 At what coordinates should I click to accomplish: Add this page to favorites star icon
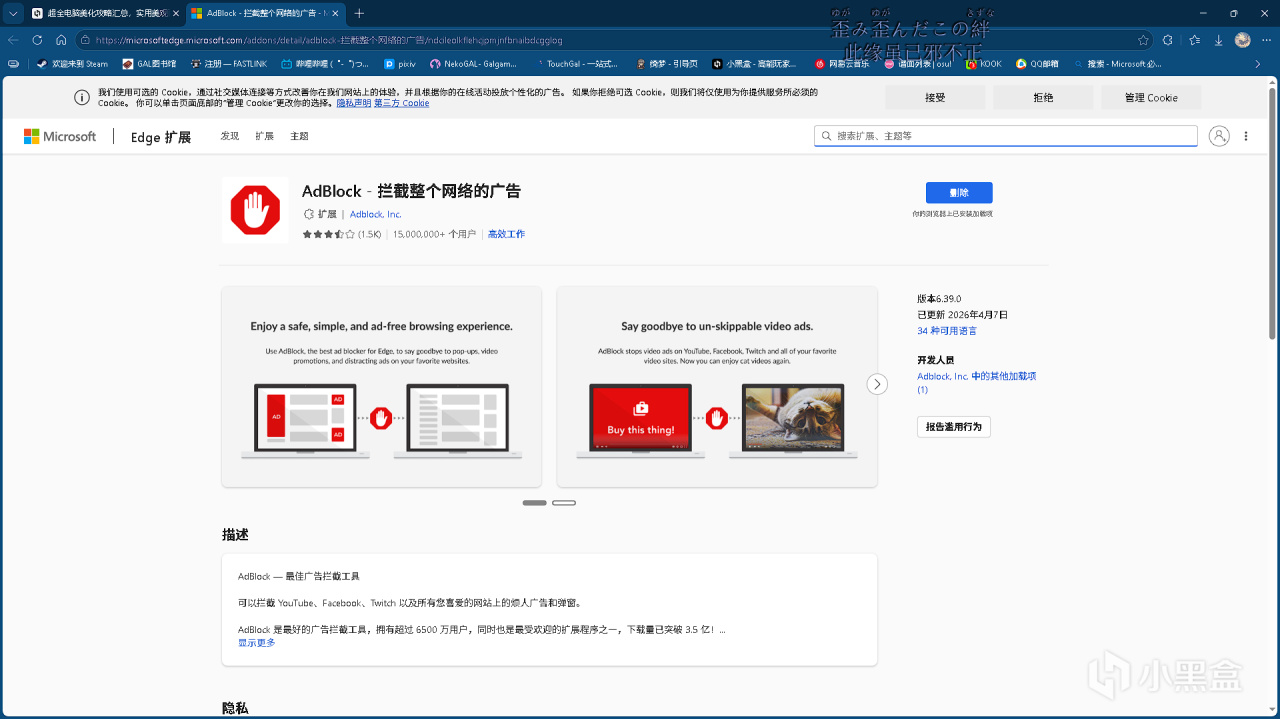(x=1143, y=40)
